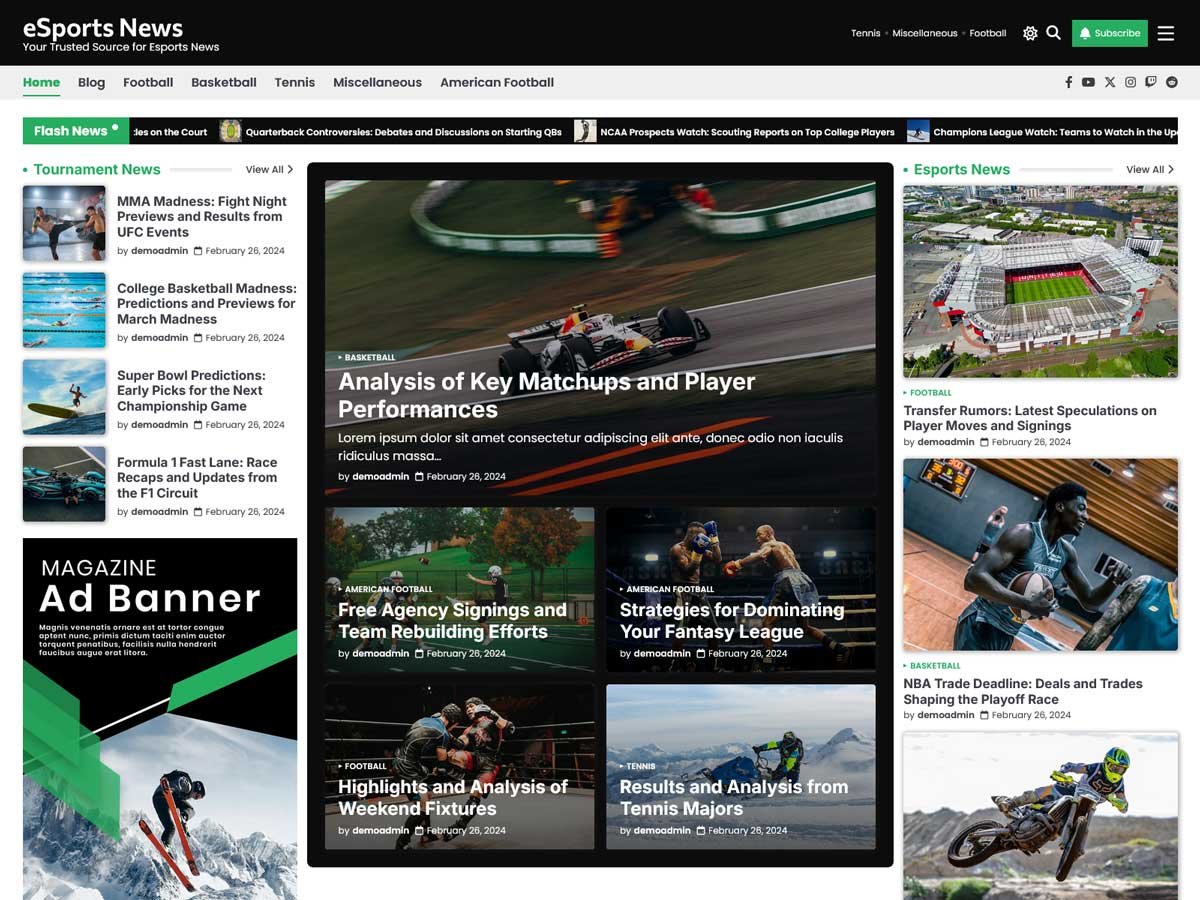Open search with the magnifier icon

click(x=1053, y=33)
